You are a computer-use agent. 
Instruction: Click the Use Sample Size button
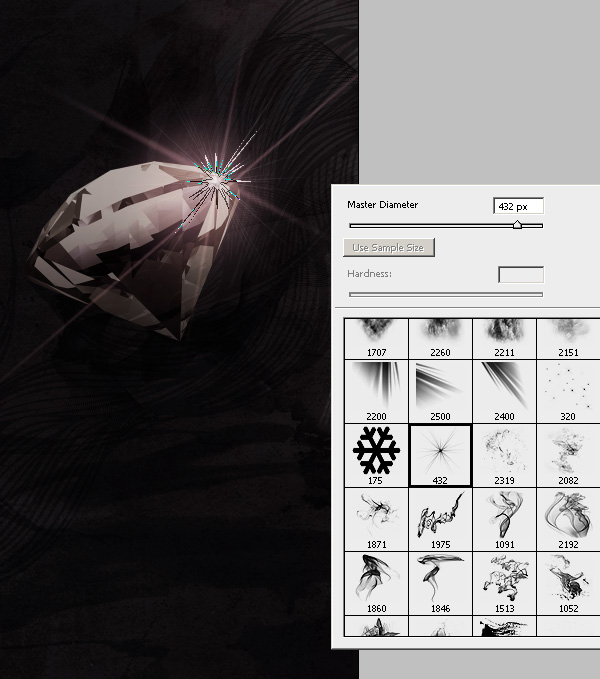point(389,248)
